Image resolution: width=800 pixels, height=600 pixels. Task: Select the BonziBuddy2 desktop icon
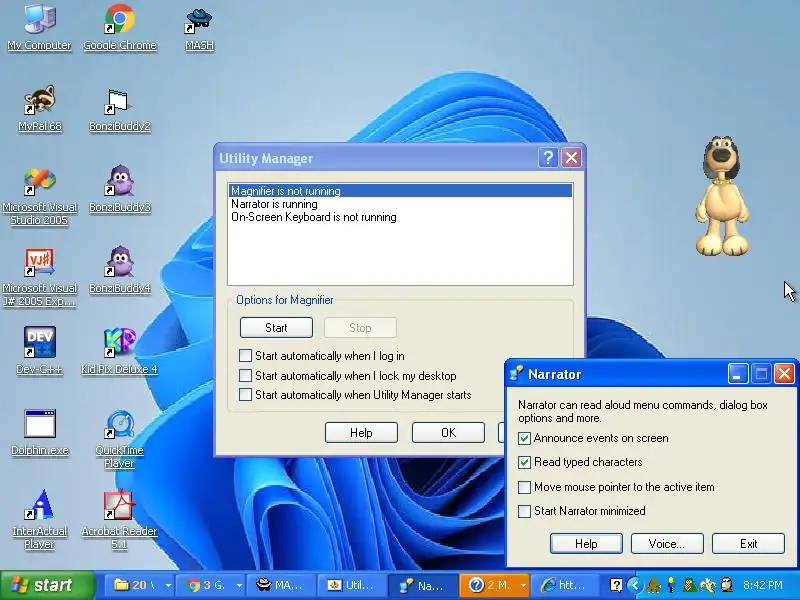120,110
